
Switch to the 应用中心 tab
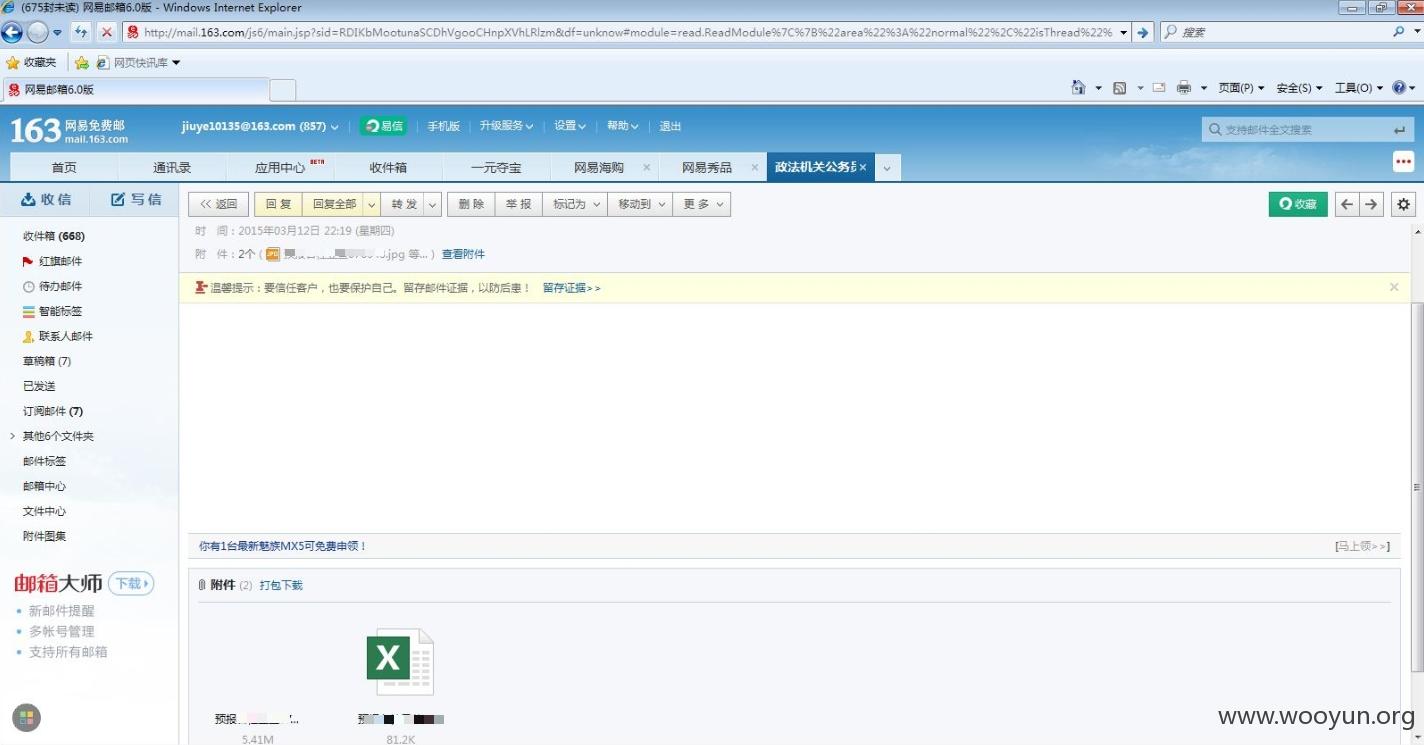pyautogui.click(x=280, y=167)
